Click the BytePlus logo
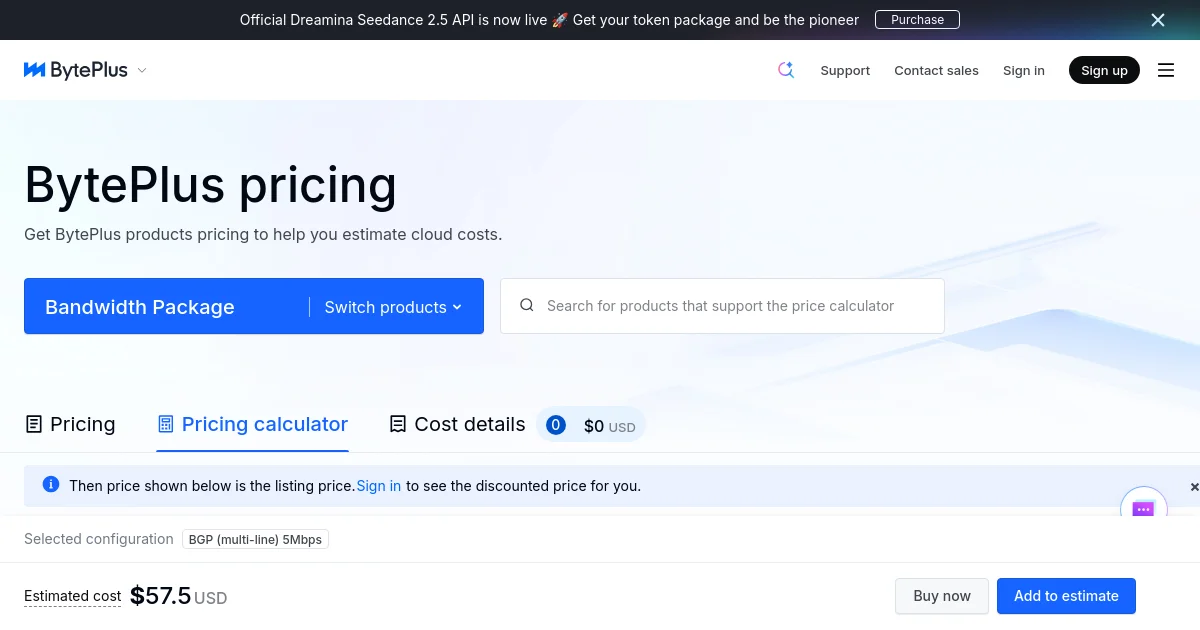1200x630 pixels. pyautogui.click(x=76, y=70)
